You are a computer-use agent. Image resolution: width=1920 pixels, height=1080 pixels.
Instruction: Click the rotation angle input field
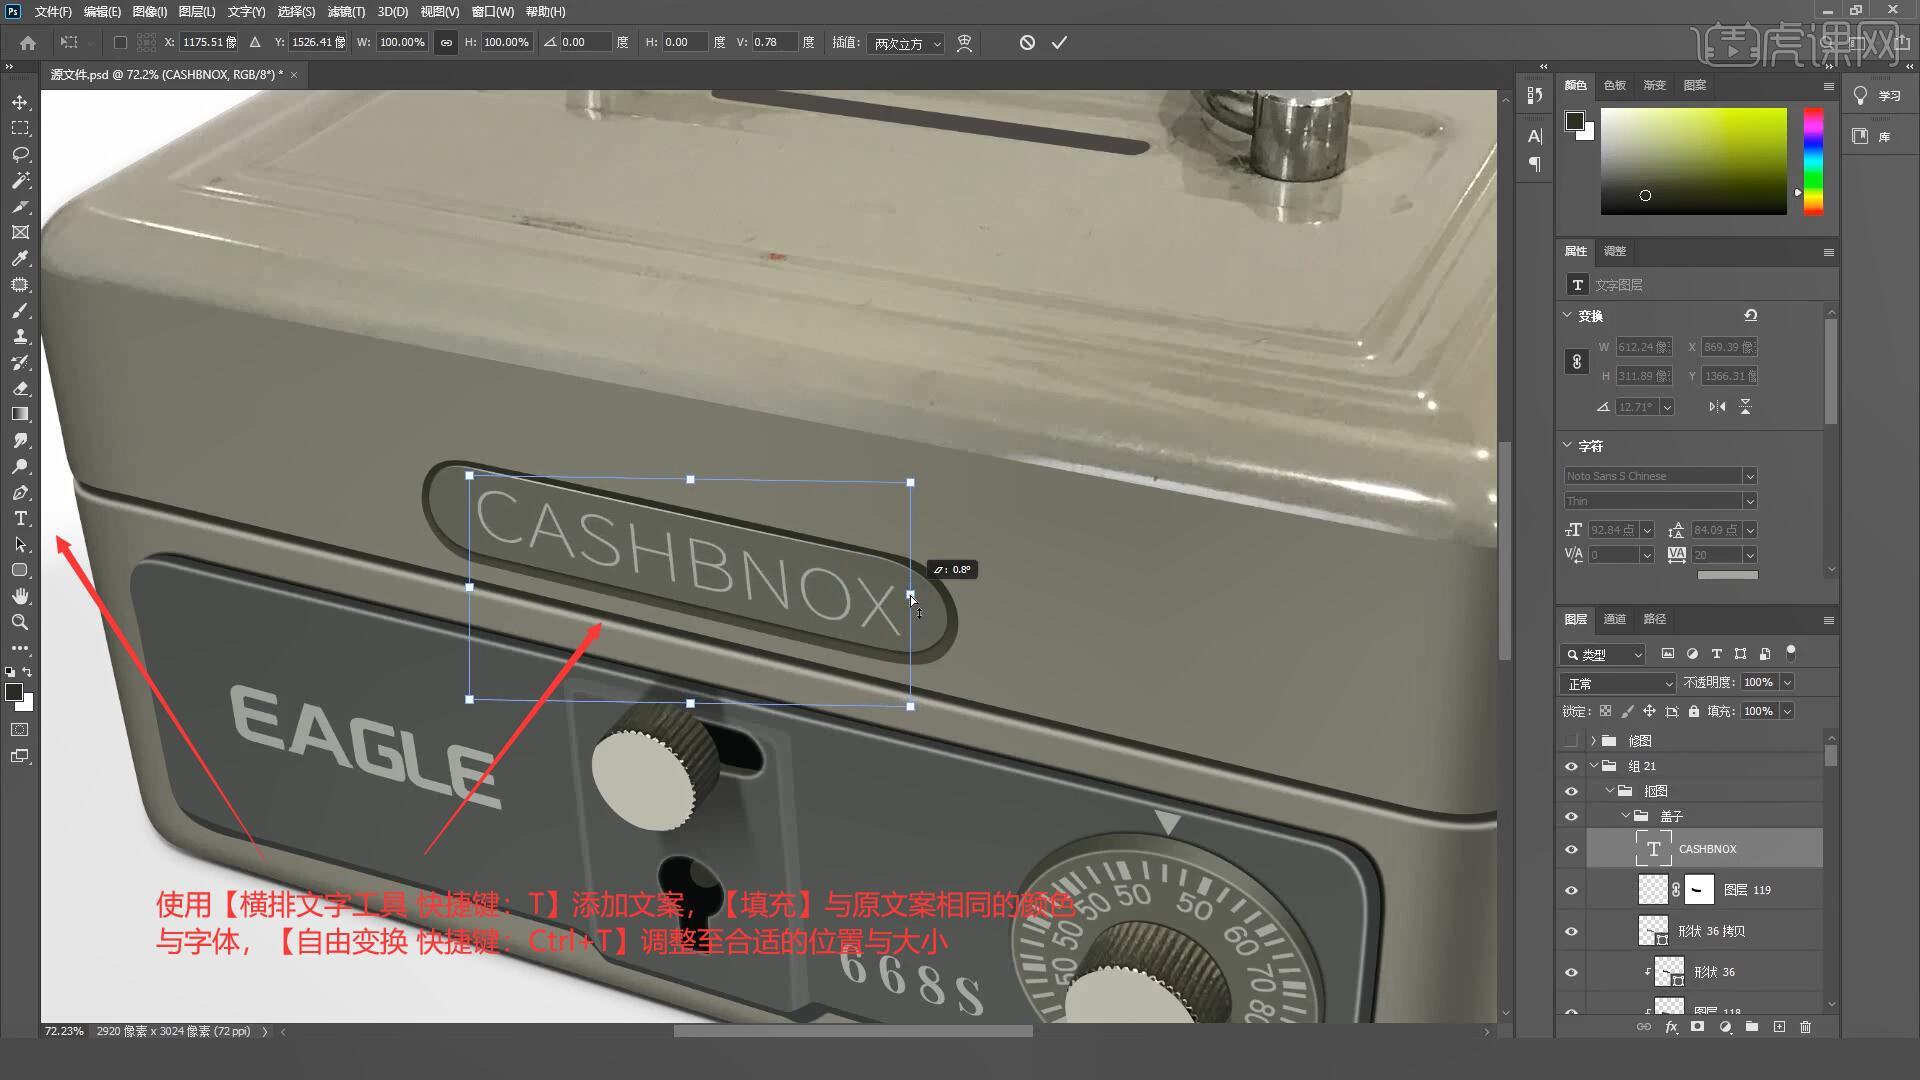(584, 42)
